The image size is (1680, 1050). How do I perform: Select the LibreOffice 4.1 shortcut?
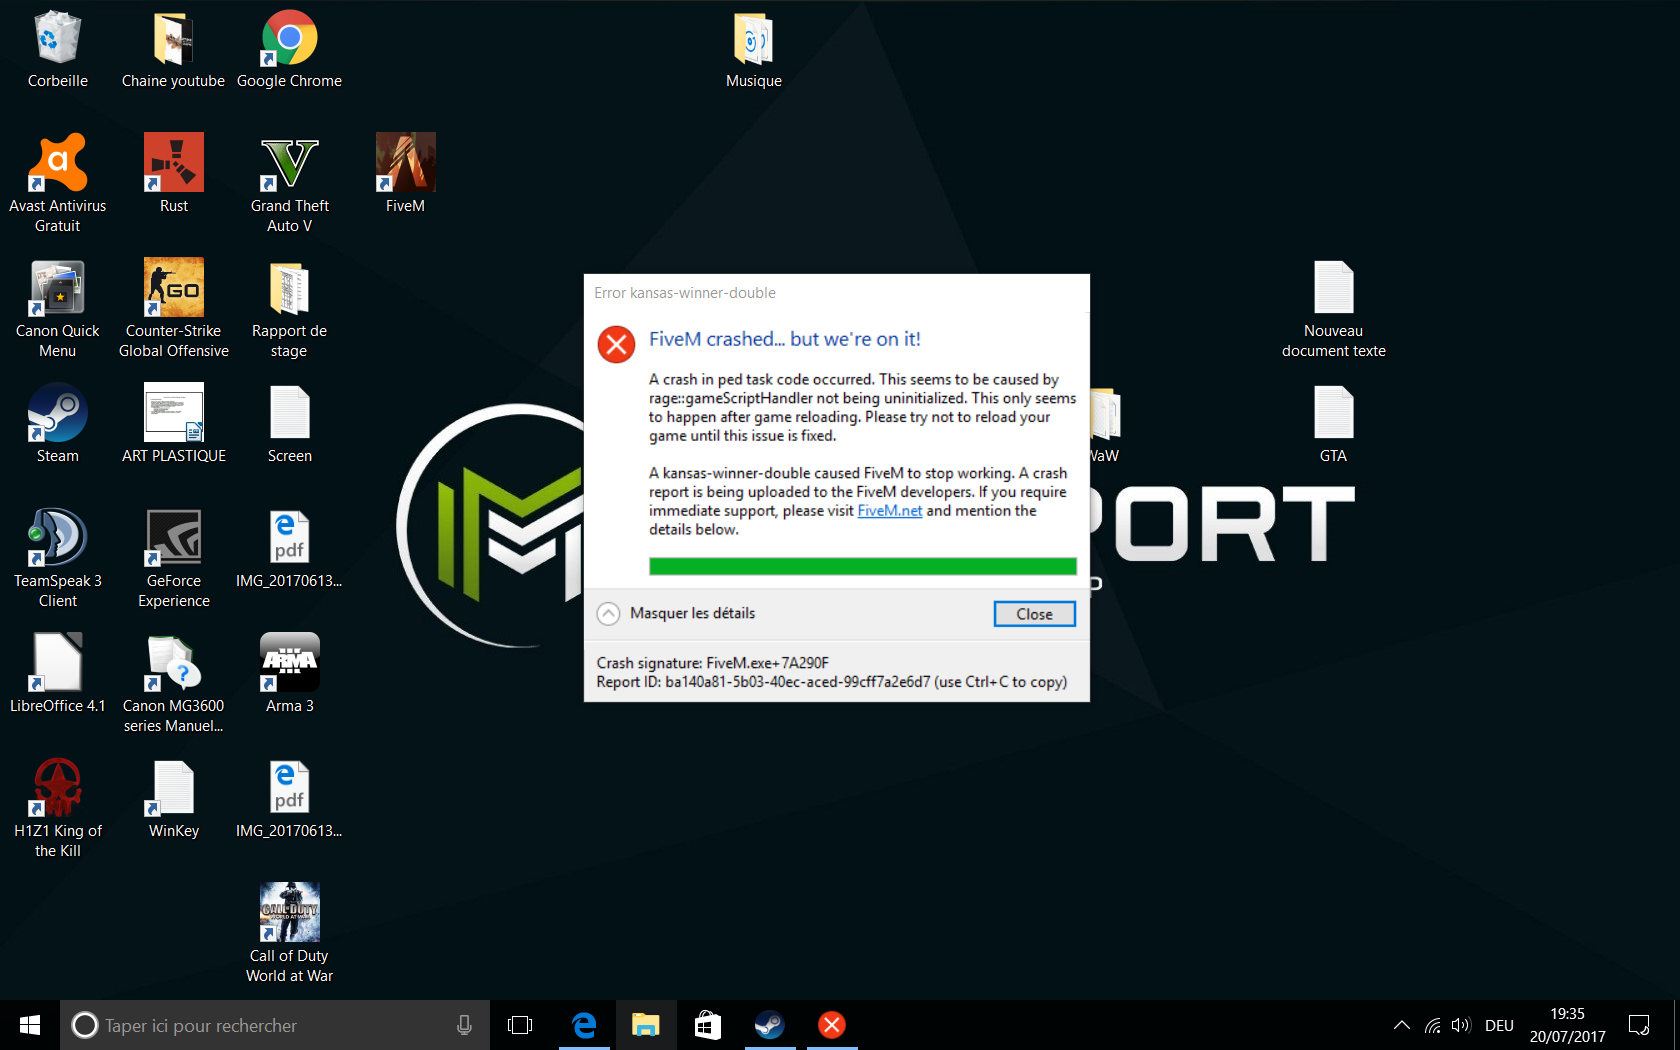point(57,674)
